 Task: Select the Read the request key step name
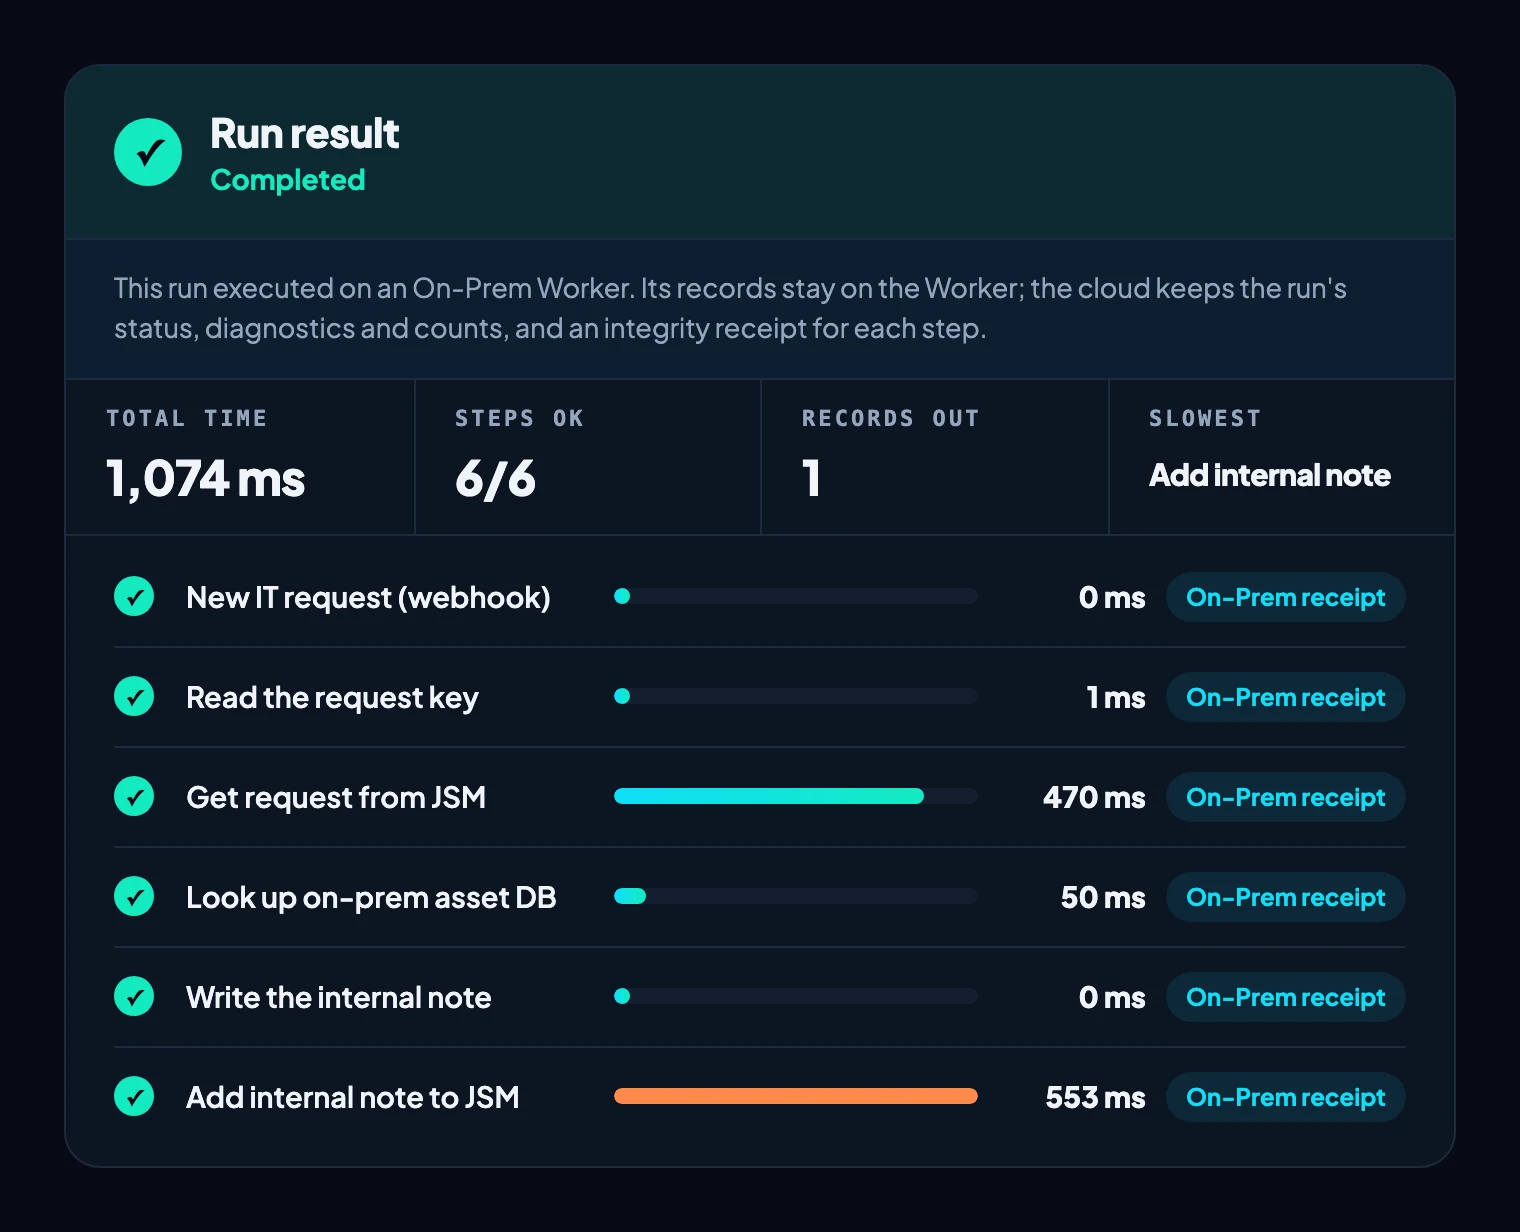332,698
